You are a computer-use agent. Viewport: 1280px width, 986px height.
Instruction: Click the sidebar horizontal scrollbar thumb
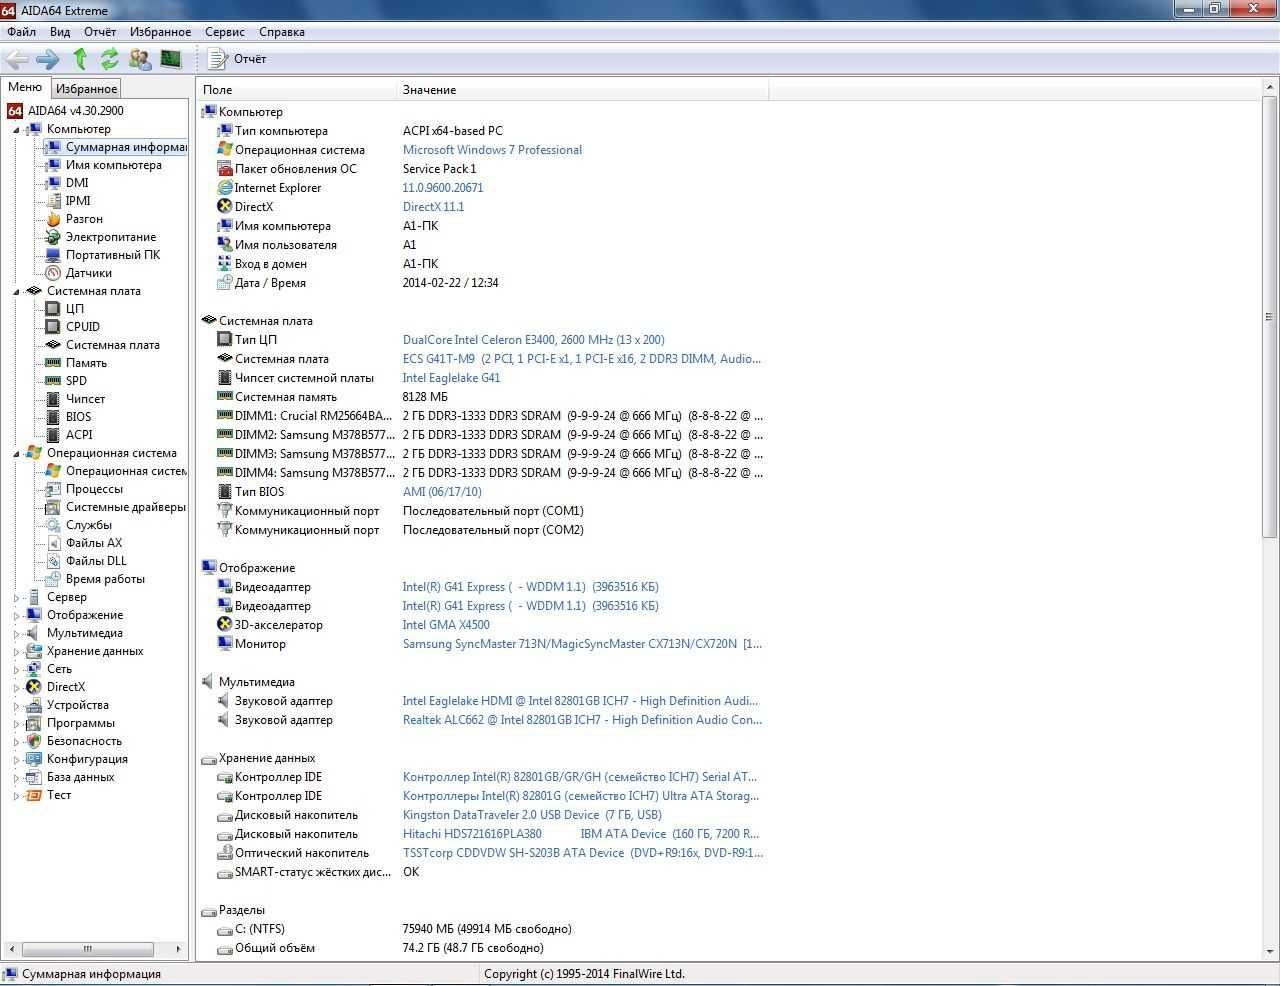tap(87, 949)
